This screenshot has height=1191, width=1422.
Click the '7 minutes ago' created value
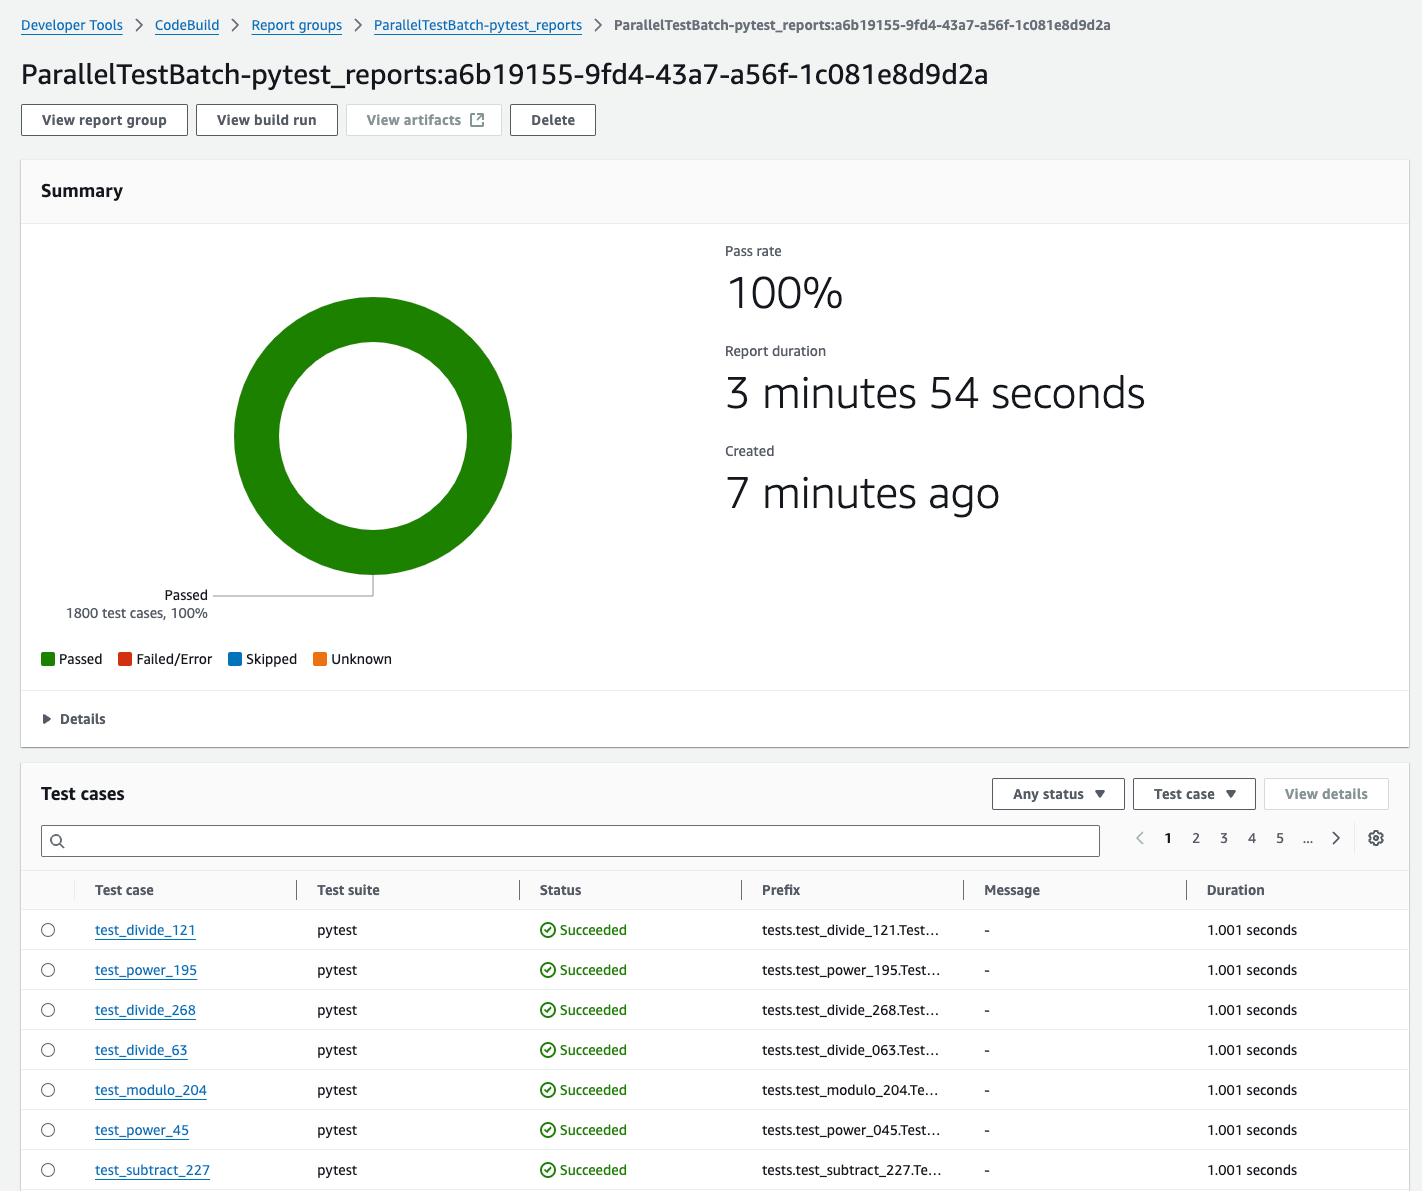[x=863, y=493]
